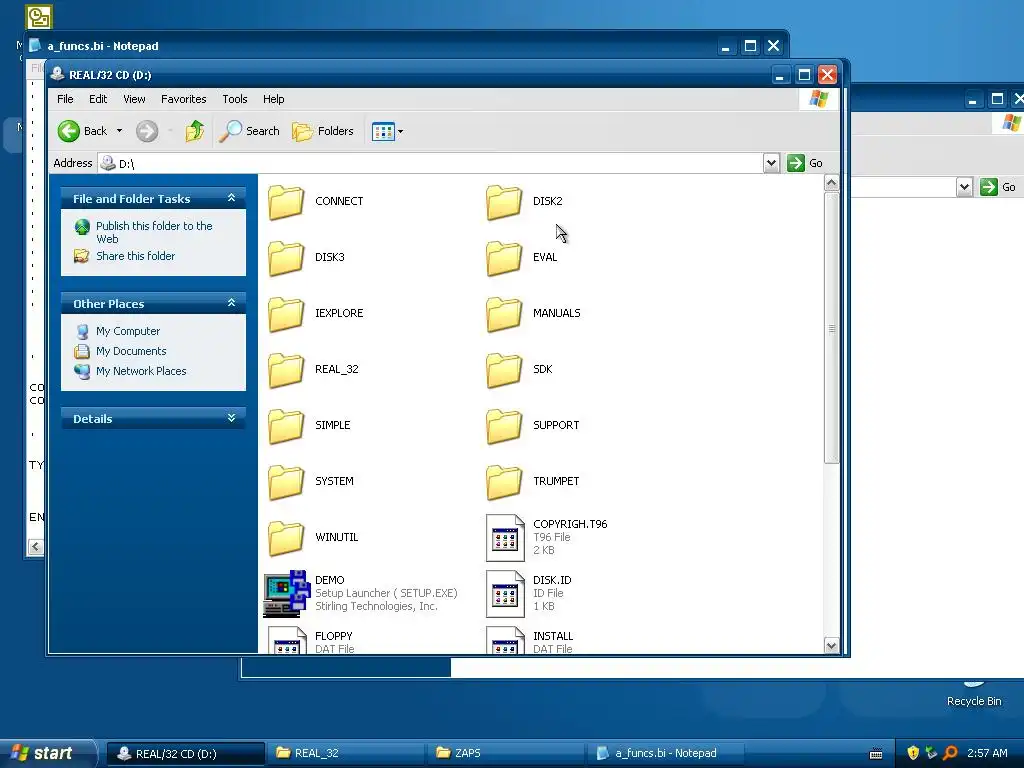Viewport: 1024px width, 768px height.
Task: Open My Network Places link
Action: tap(141, 371)
